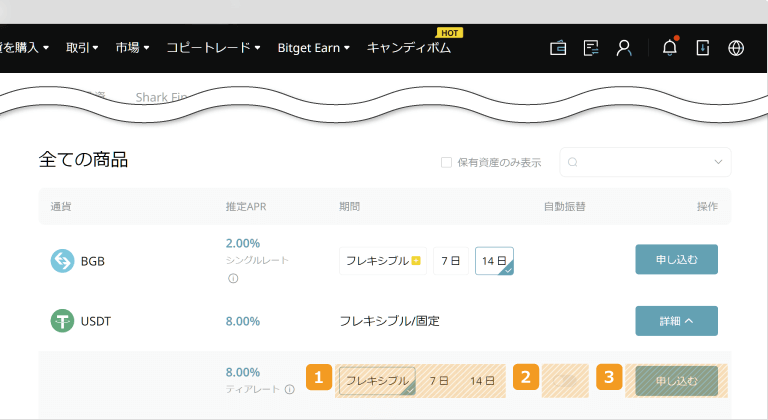The image size is (768, 420).
Task: Click the BGB coin logo
Action: [x=62, y=261]
